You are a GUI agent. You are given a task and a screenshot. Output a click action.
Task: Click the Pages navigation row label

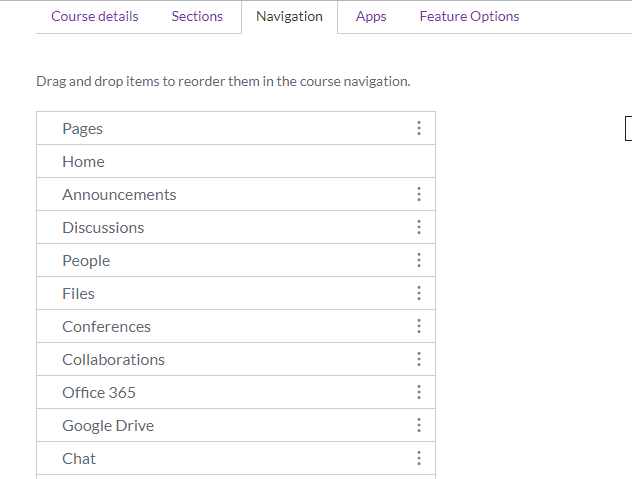point(82,128)
